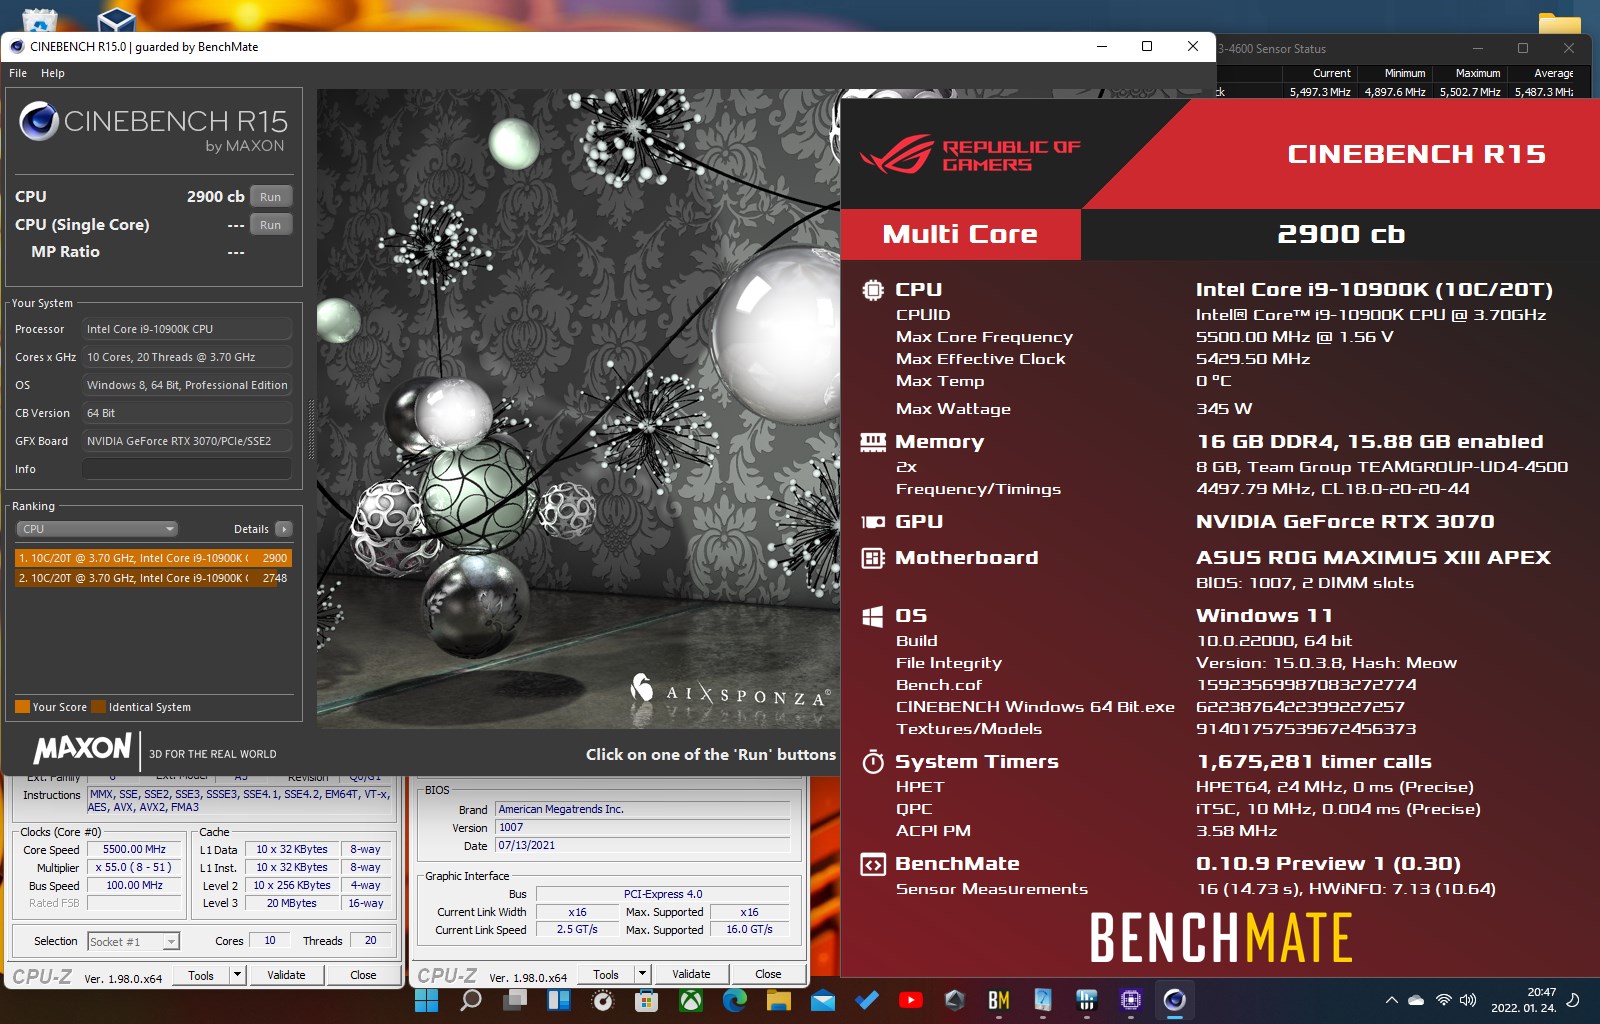Click Validate in left CPU-Z window
Image resolution: width=1600 pixels, height=1024 pixels.
(286, 975)
